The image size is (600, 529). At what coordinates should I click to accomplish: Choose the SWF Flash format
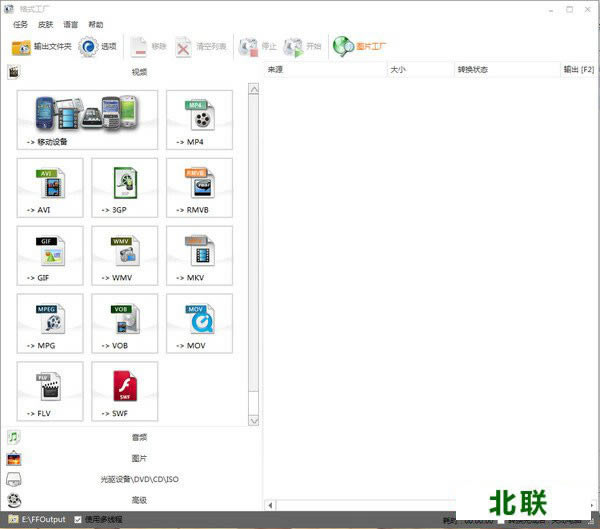(x=124, y=391)
